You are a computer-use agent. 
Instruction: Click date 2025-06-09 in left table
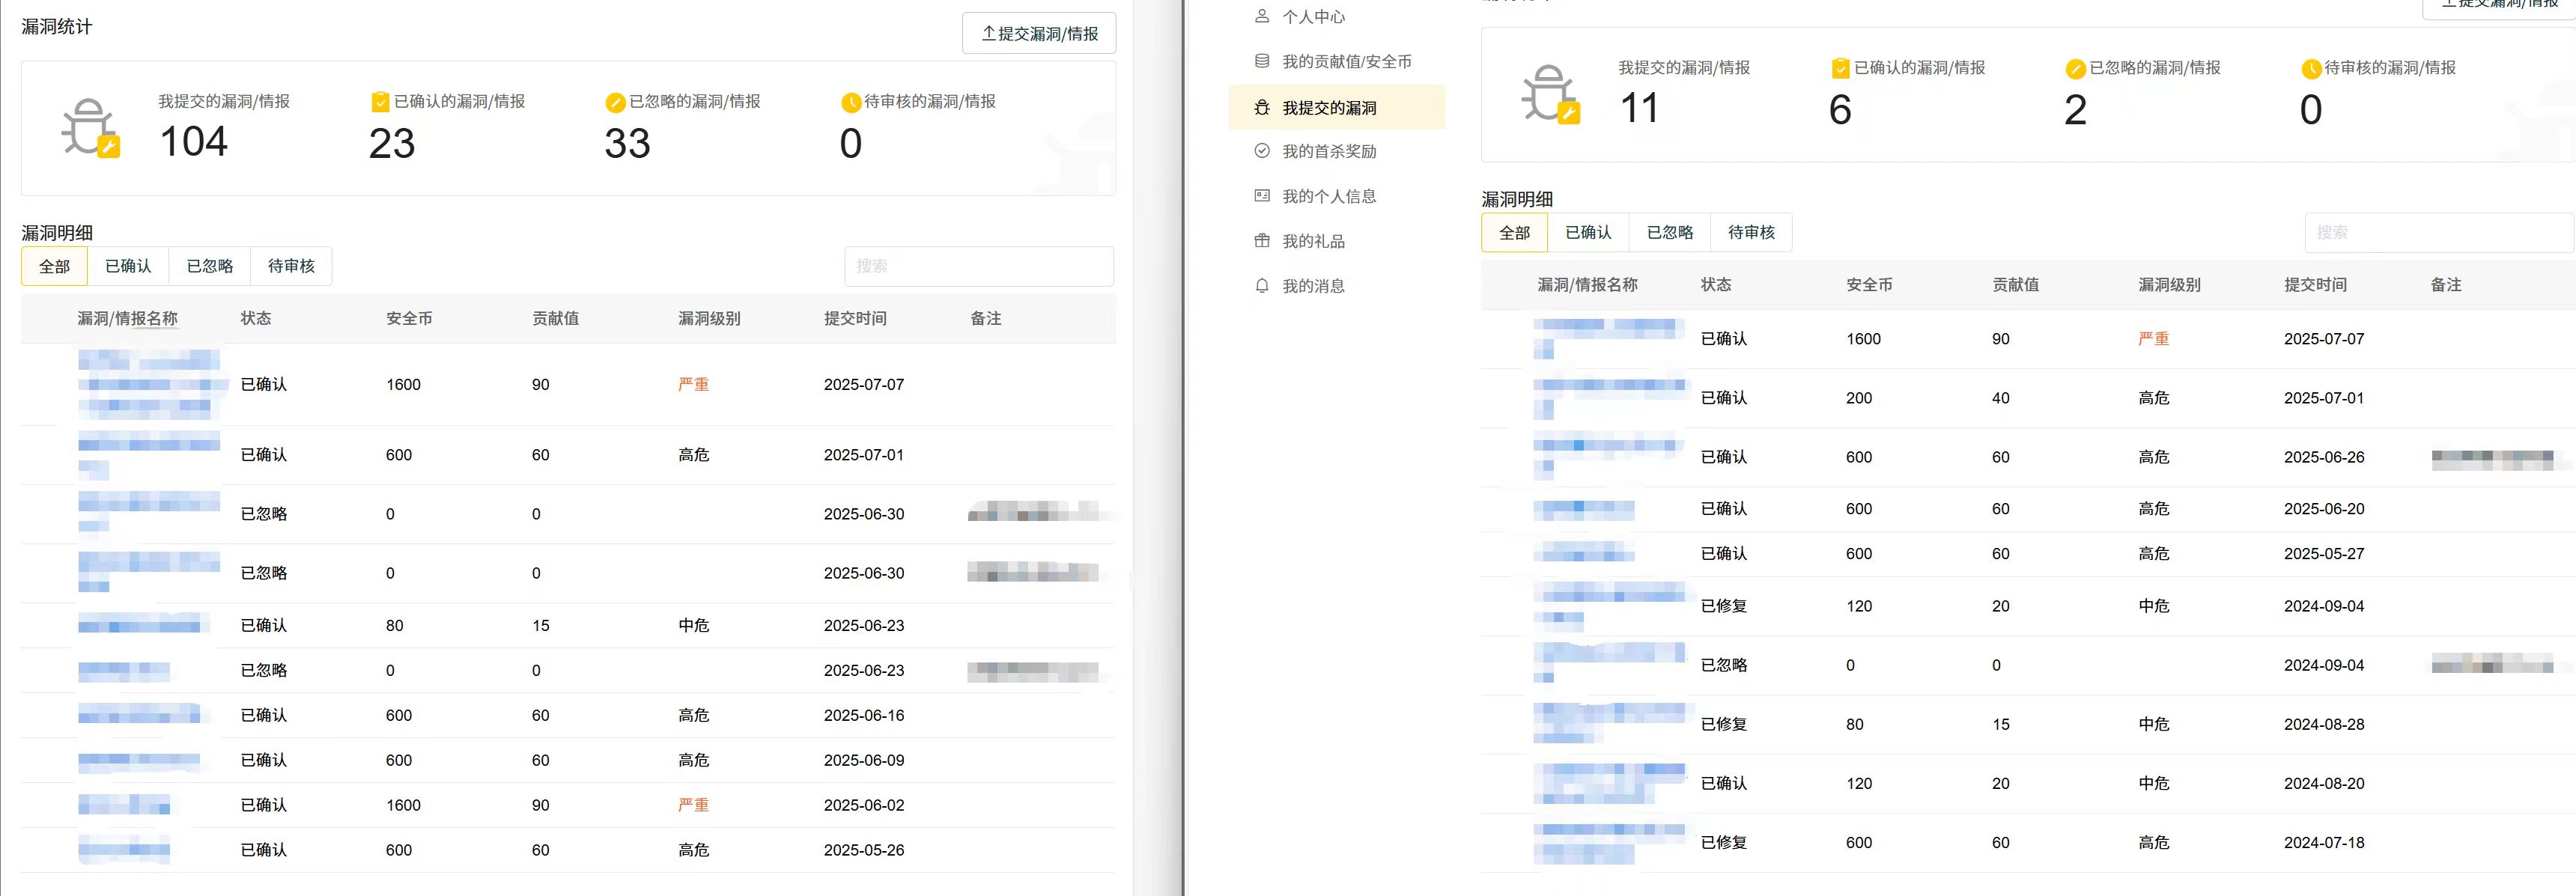click(864, 761)
